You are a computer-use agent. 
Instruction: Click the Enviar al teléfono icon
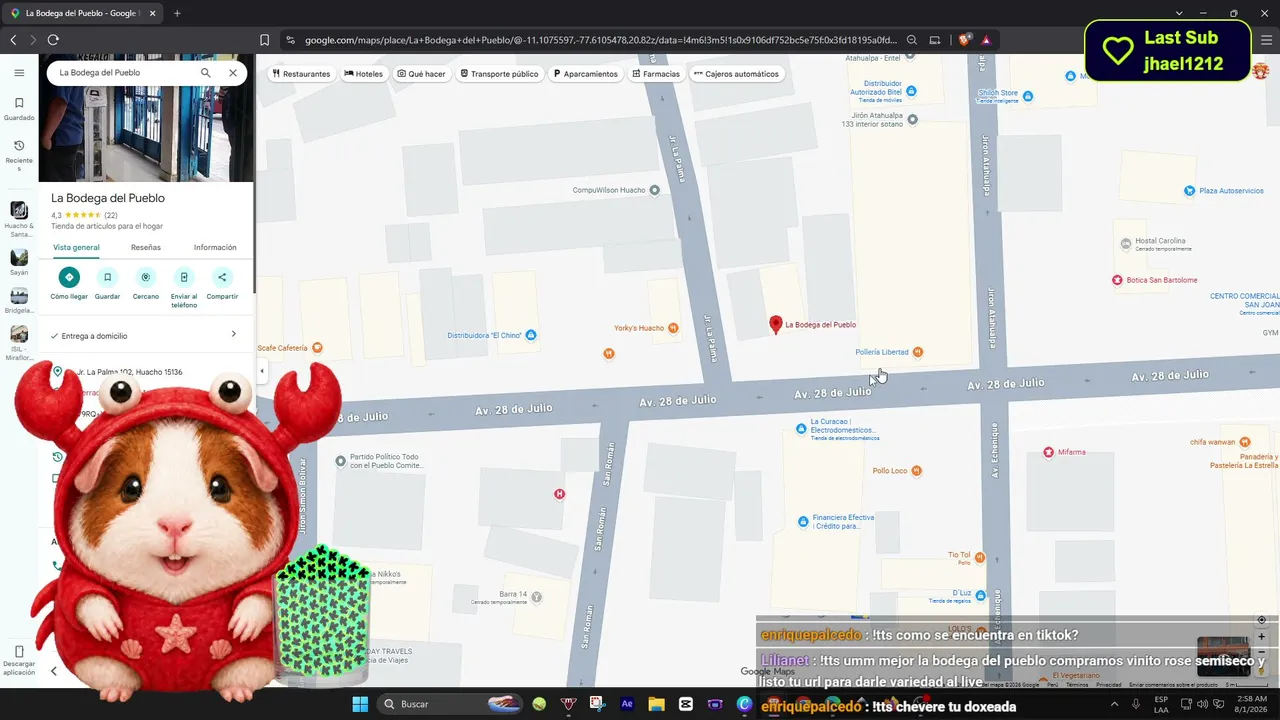(184, 277)
